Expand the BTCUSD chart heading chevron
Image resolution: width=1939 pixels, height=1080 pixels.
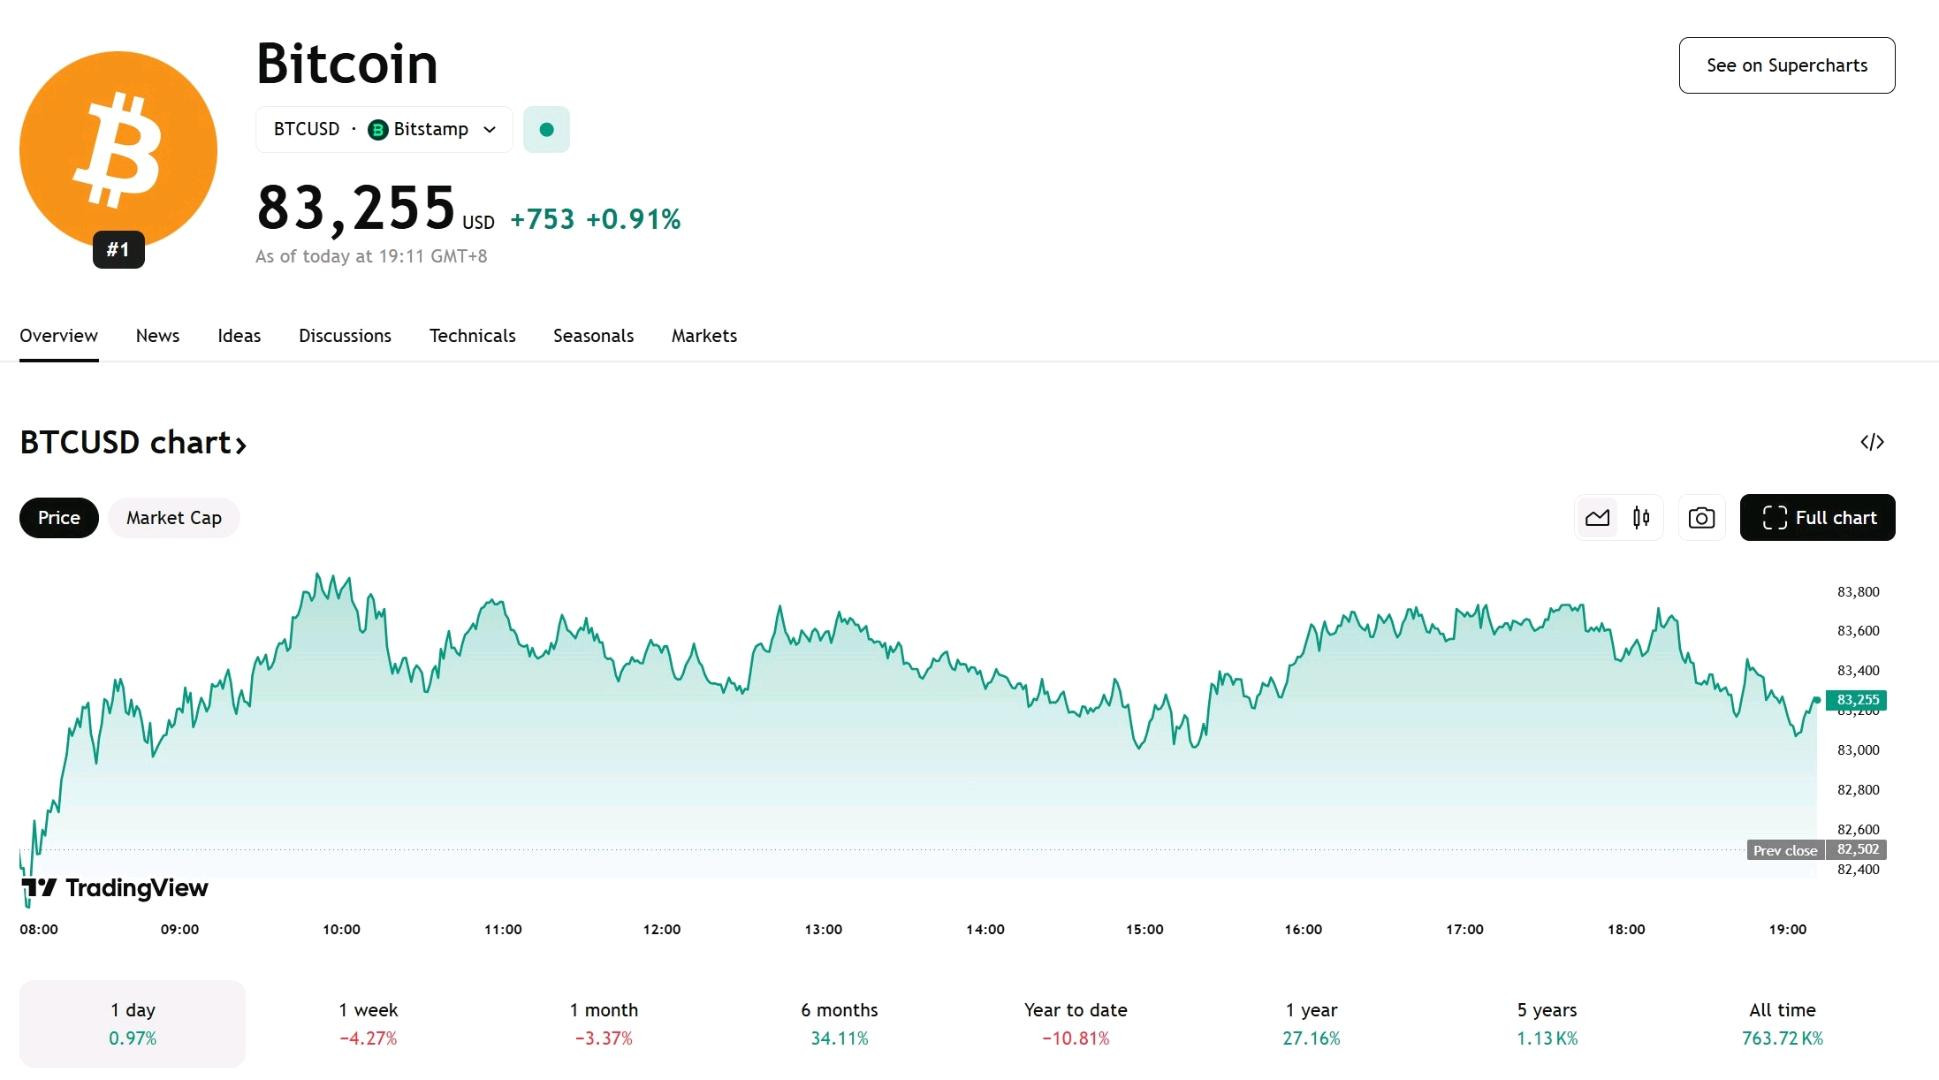pyautogui.click(x=240, y=444)
